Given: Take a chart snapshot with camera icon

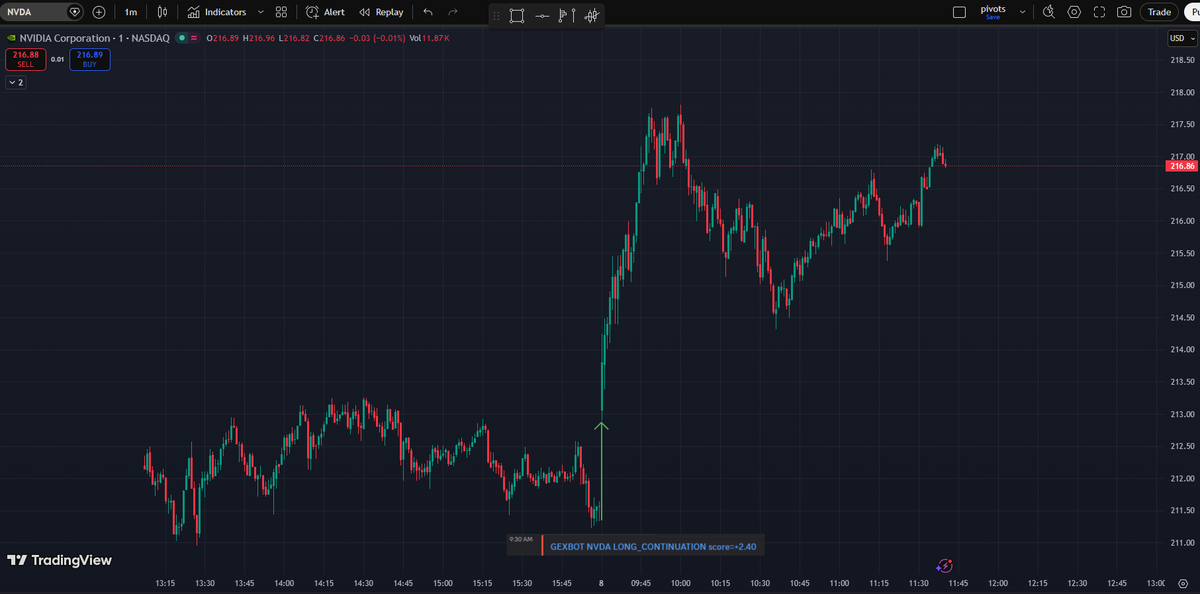Looking at the screenshot, I should (x=1124, y=12).
